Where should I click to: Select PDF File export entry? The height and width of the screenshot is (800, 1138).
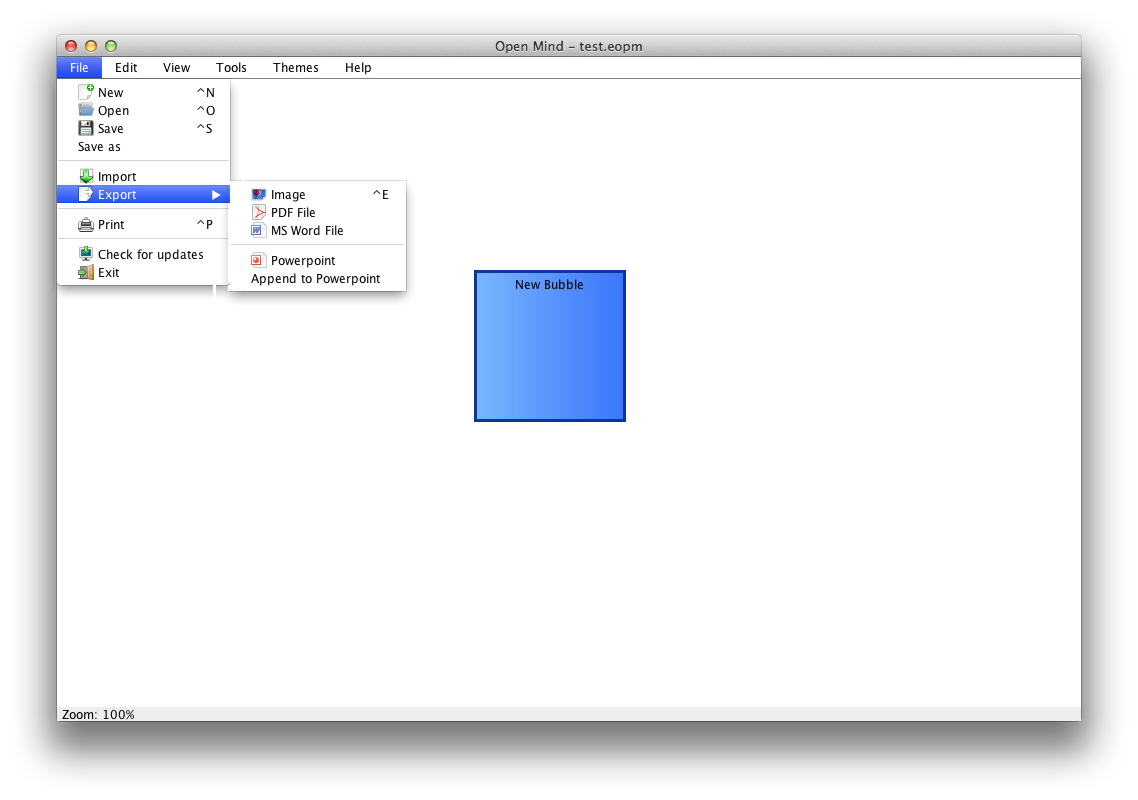click(317, 213)
